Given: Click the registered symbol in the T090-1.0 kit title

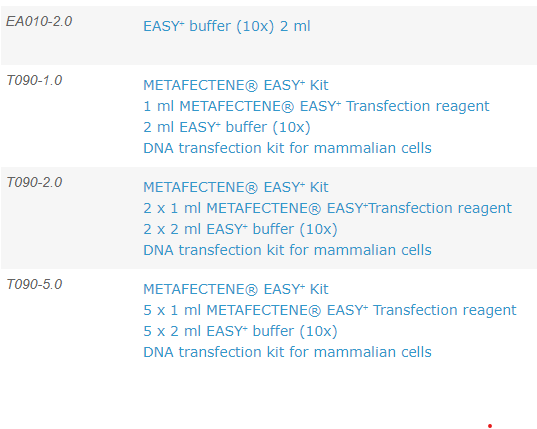Looking at the screenshot, I should click(252, 86).
